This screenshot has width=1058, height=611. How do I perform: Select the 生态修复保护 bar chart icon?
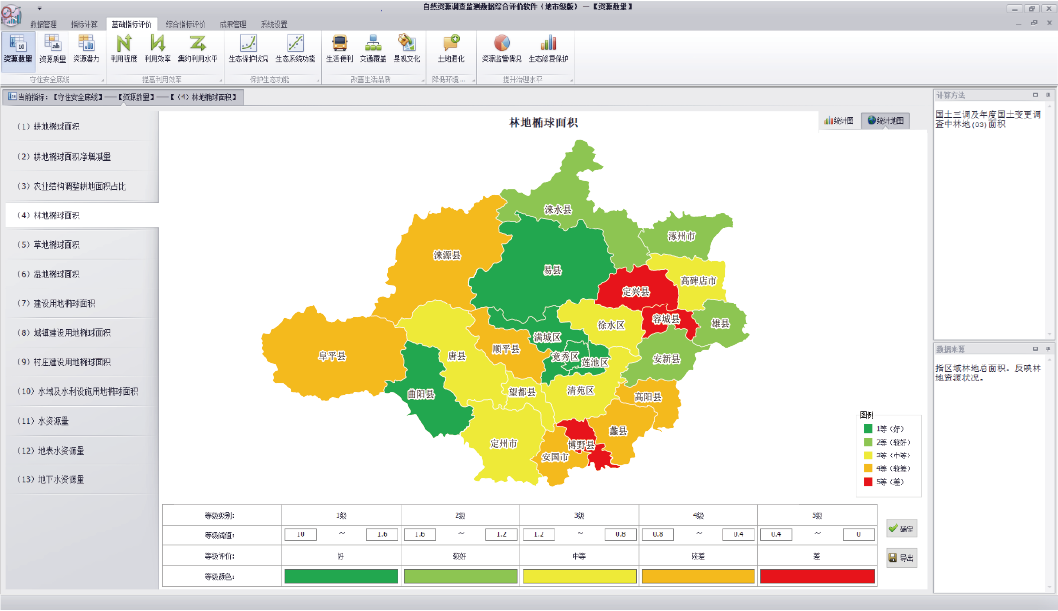(548, 47)
